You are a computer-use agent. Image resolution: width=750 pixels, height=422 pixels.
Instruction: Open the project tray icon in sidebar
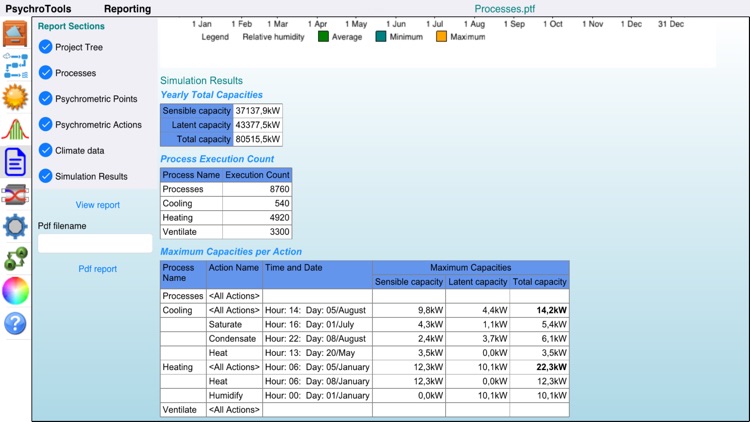pyautogui.click(x=15, y=33)
